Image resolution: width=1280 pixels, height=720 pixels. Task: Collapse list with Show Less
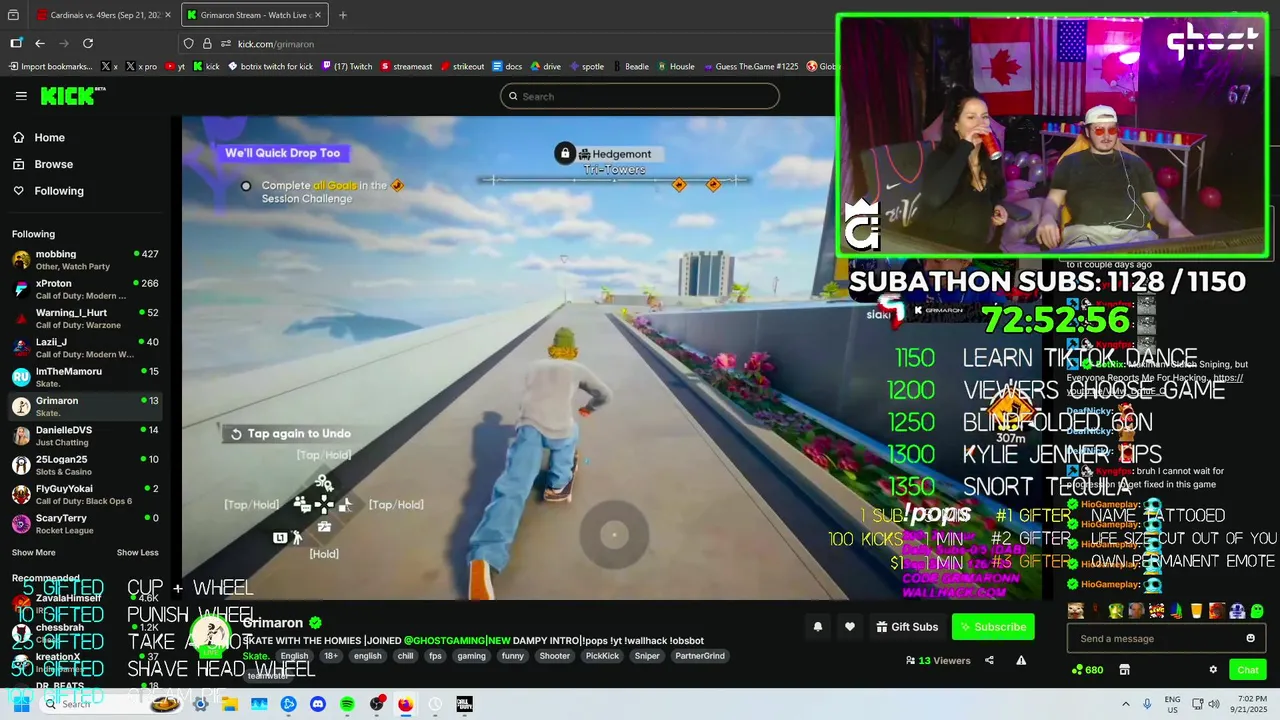click(x=137, y=552)
